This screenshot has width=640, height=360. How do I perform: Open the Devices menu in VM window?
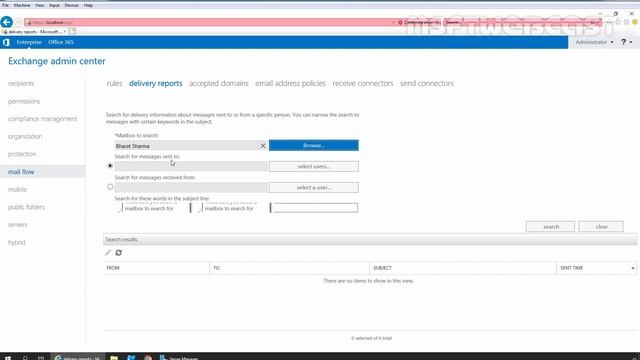(x=71, y=5)
